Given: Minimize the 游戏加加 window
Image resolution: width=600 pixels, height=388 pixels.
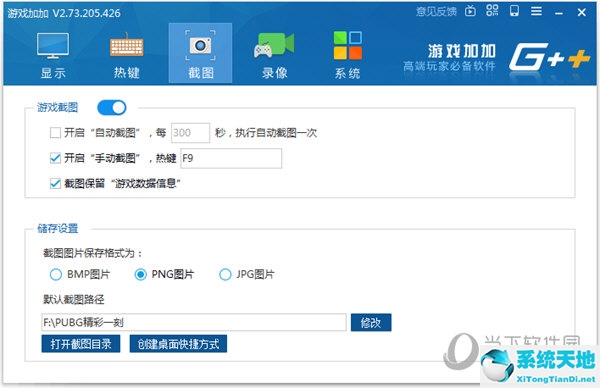Looking at the screenshot, I should [x=559, y=13].
